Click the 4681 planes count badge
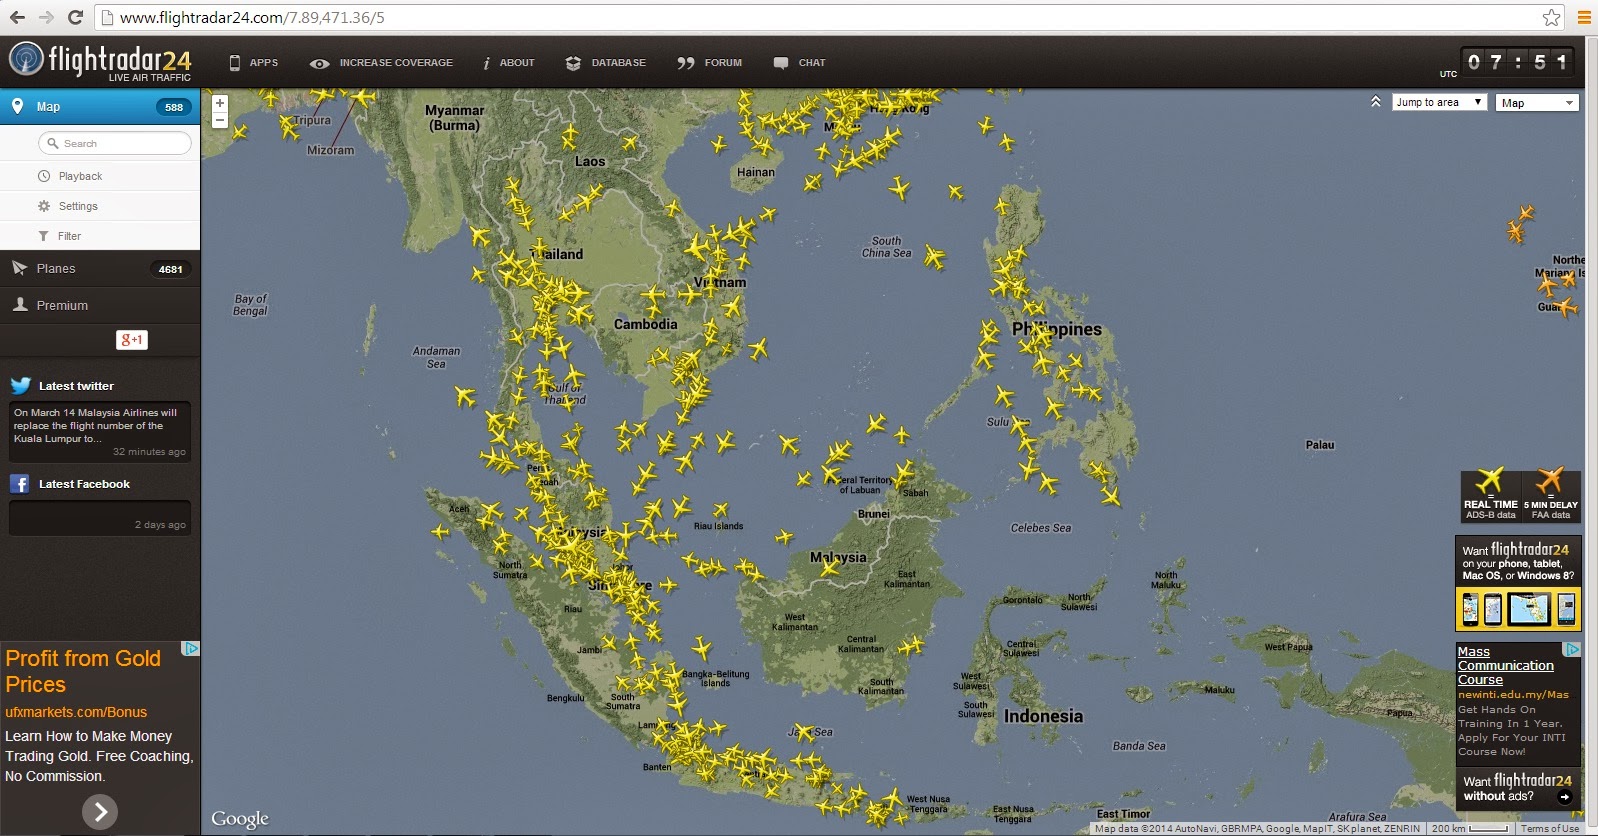The width and height of the screenshot is (1598, 836). click(171, 269)
